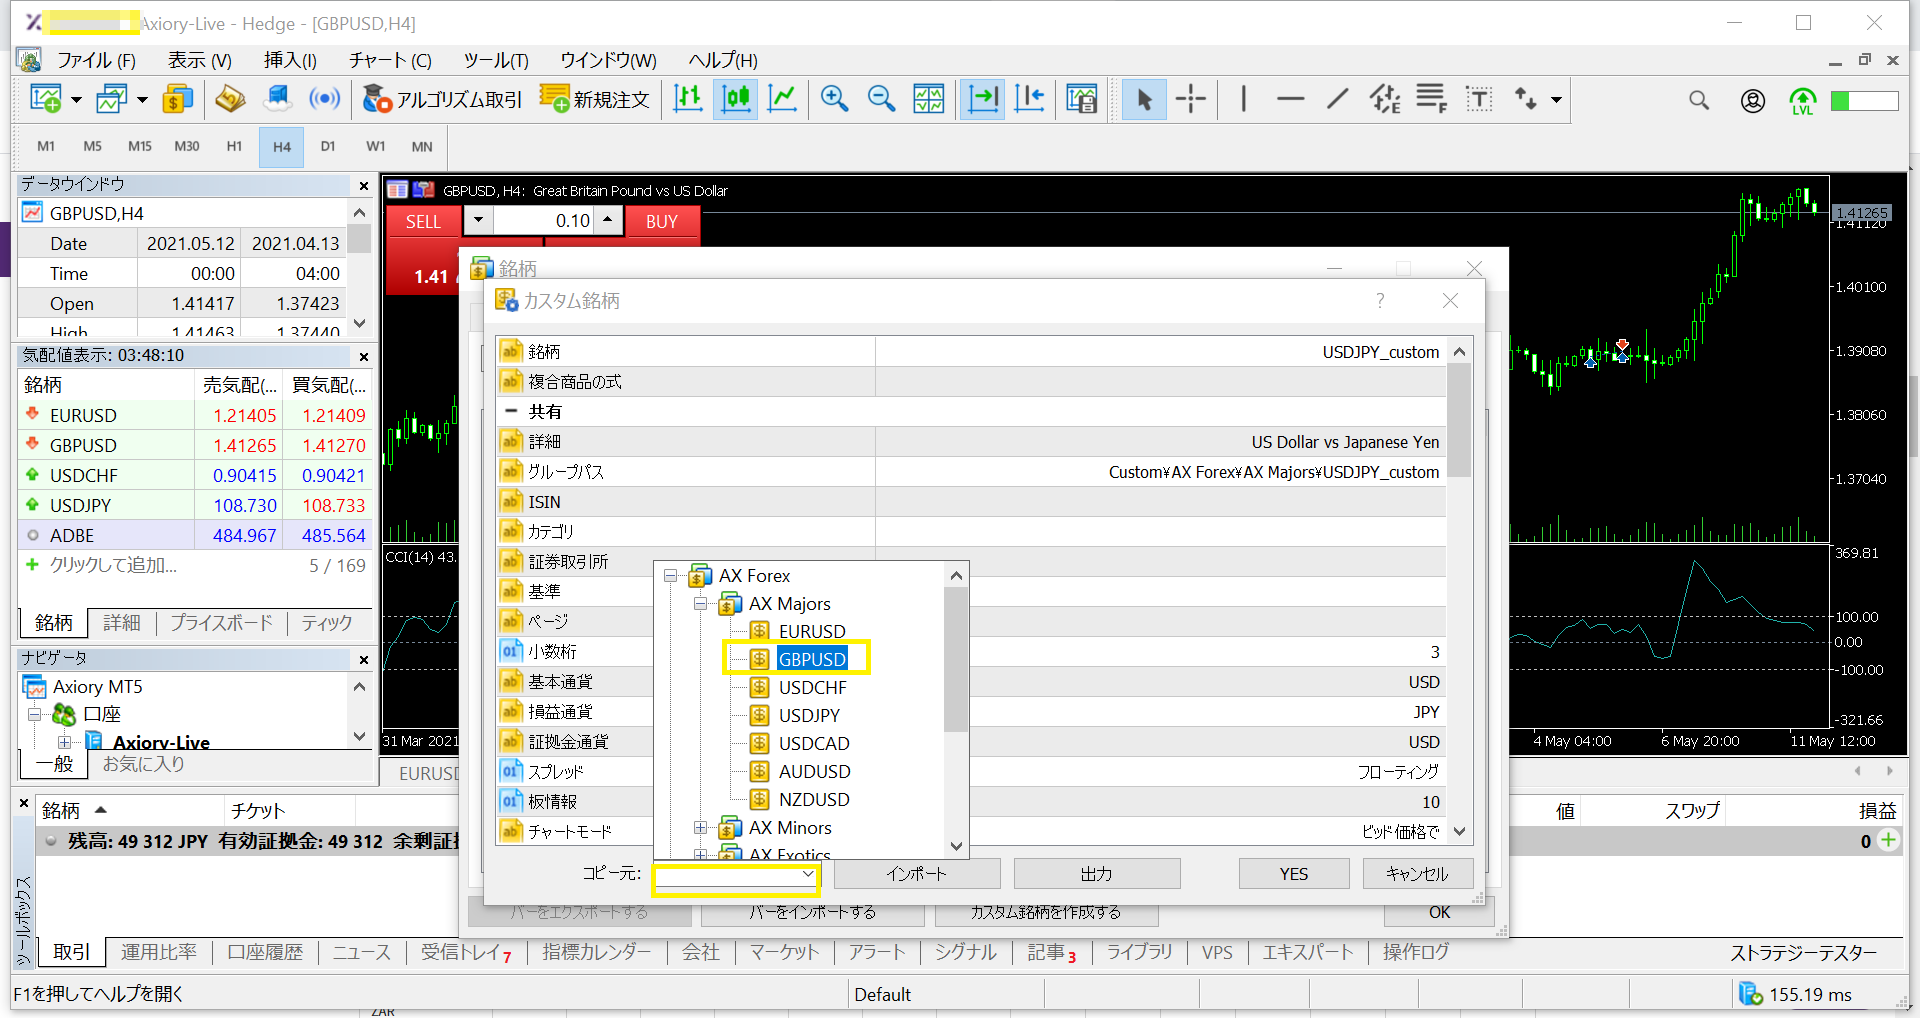Click the green LVL icon

click(x=1802, y=101)
